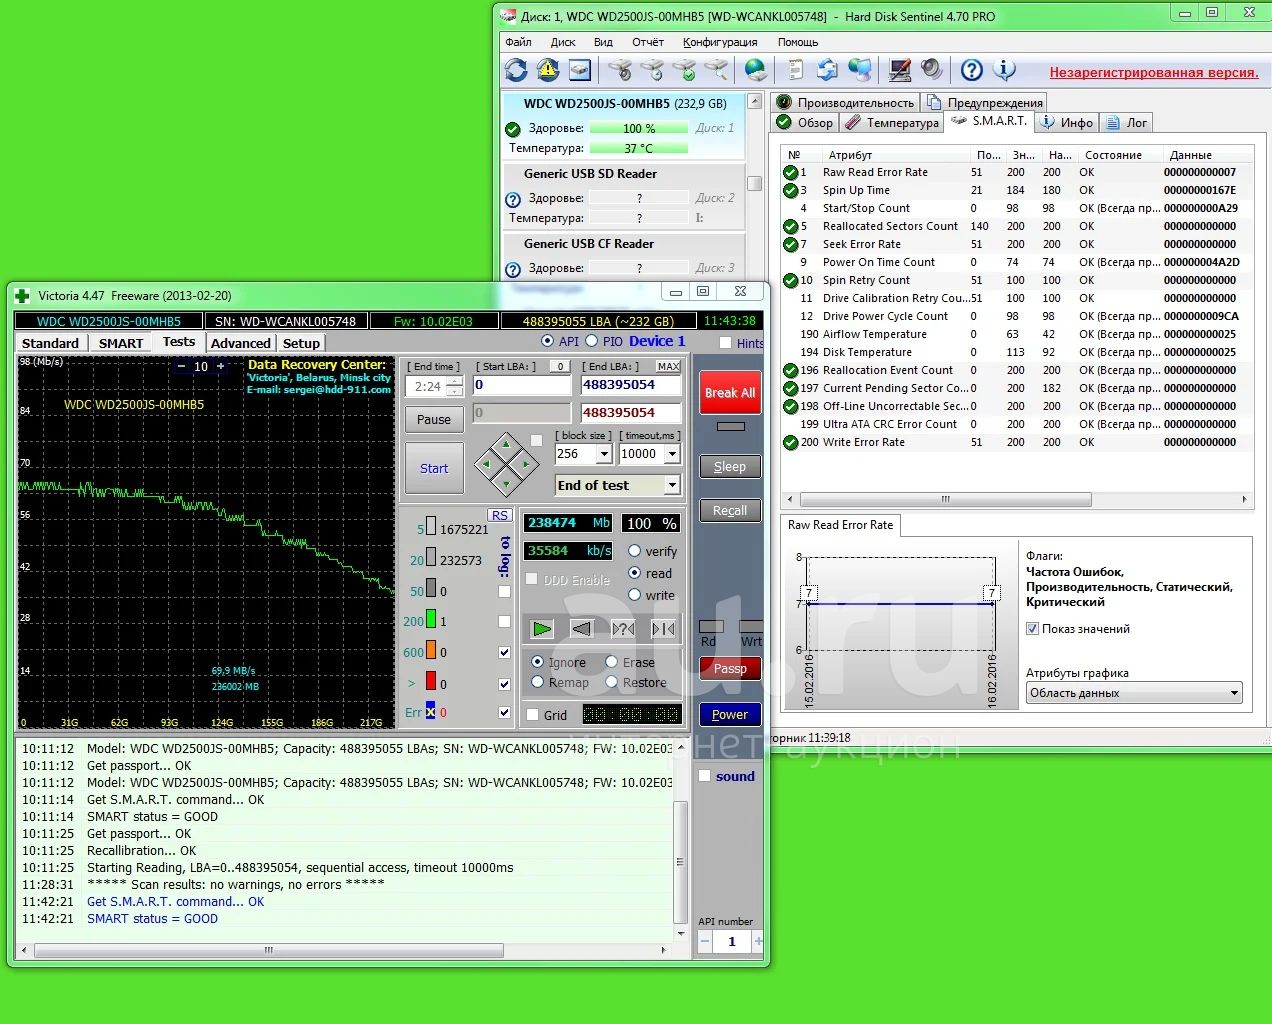This screenshot has height=1024, width=1272.
Task: Click the up arrow on the diamond navigation pad
Action: 506,445
